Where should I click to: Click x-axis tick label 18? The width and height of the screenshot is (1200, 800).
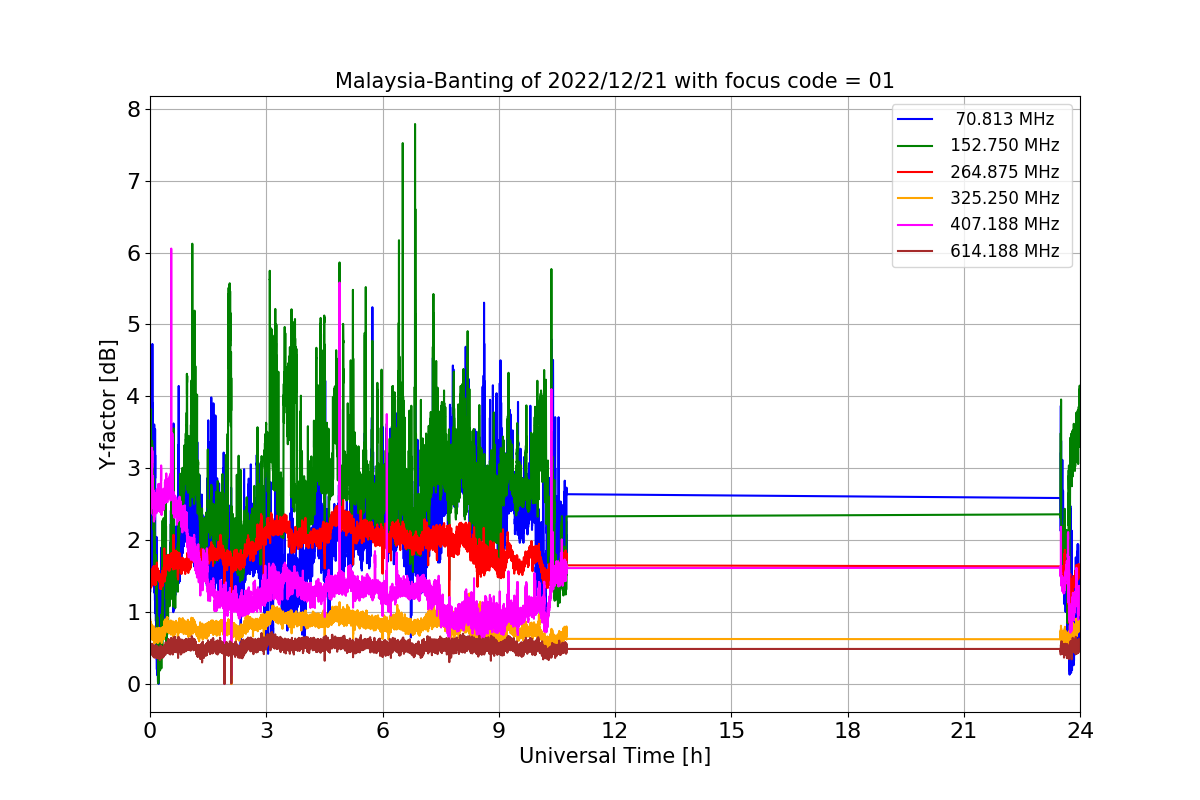(847, 731)
